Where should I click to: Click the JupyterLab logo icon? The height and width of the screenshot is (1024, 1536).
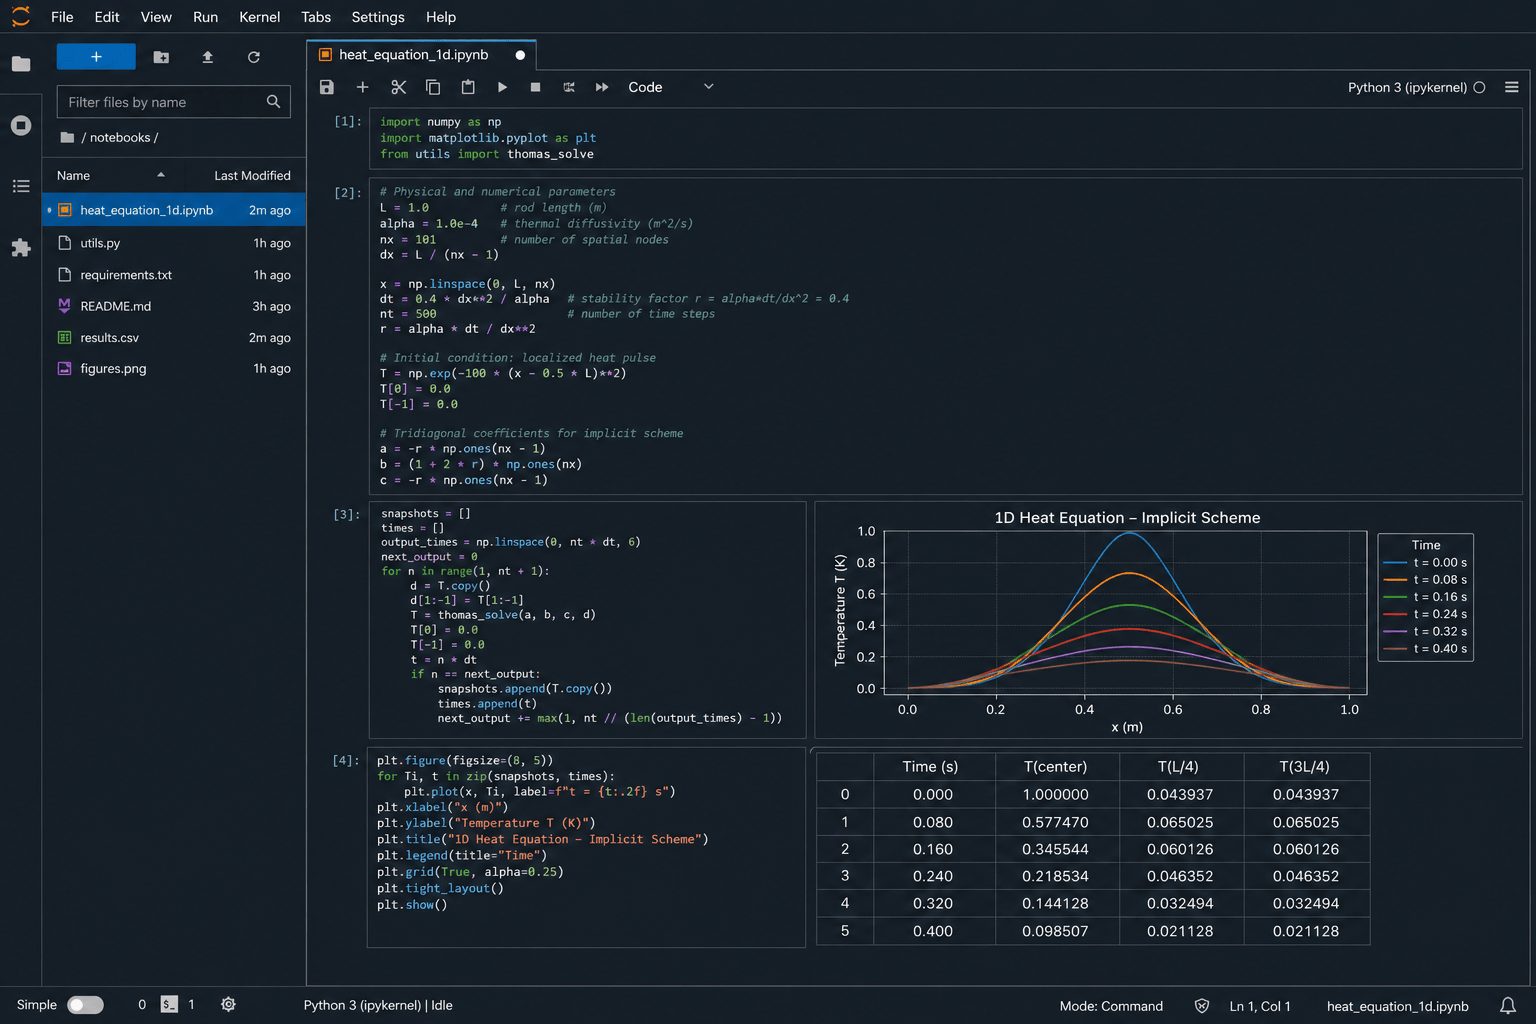coord(21,17)
